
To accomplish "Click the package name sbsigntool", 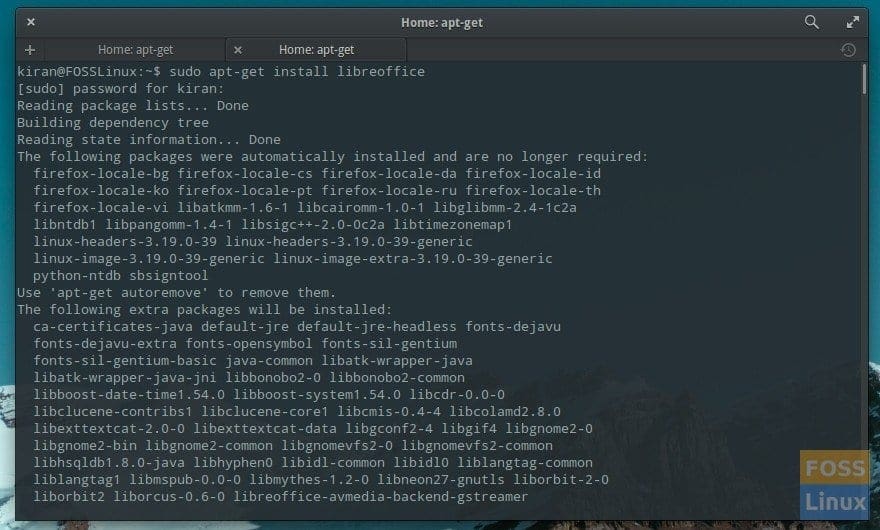I will click(x=168, y=276).
